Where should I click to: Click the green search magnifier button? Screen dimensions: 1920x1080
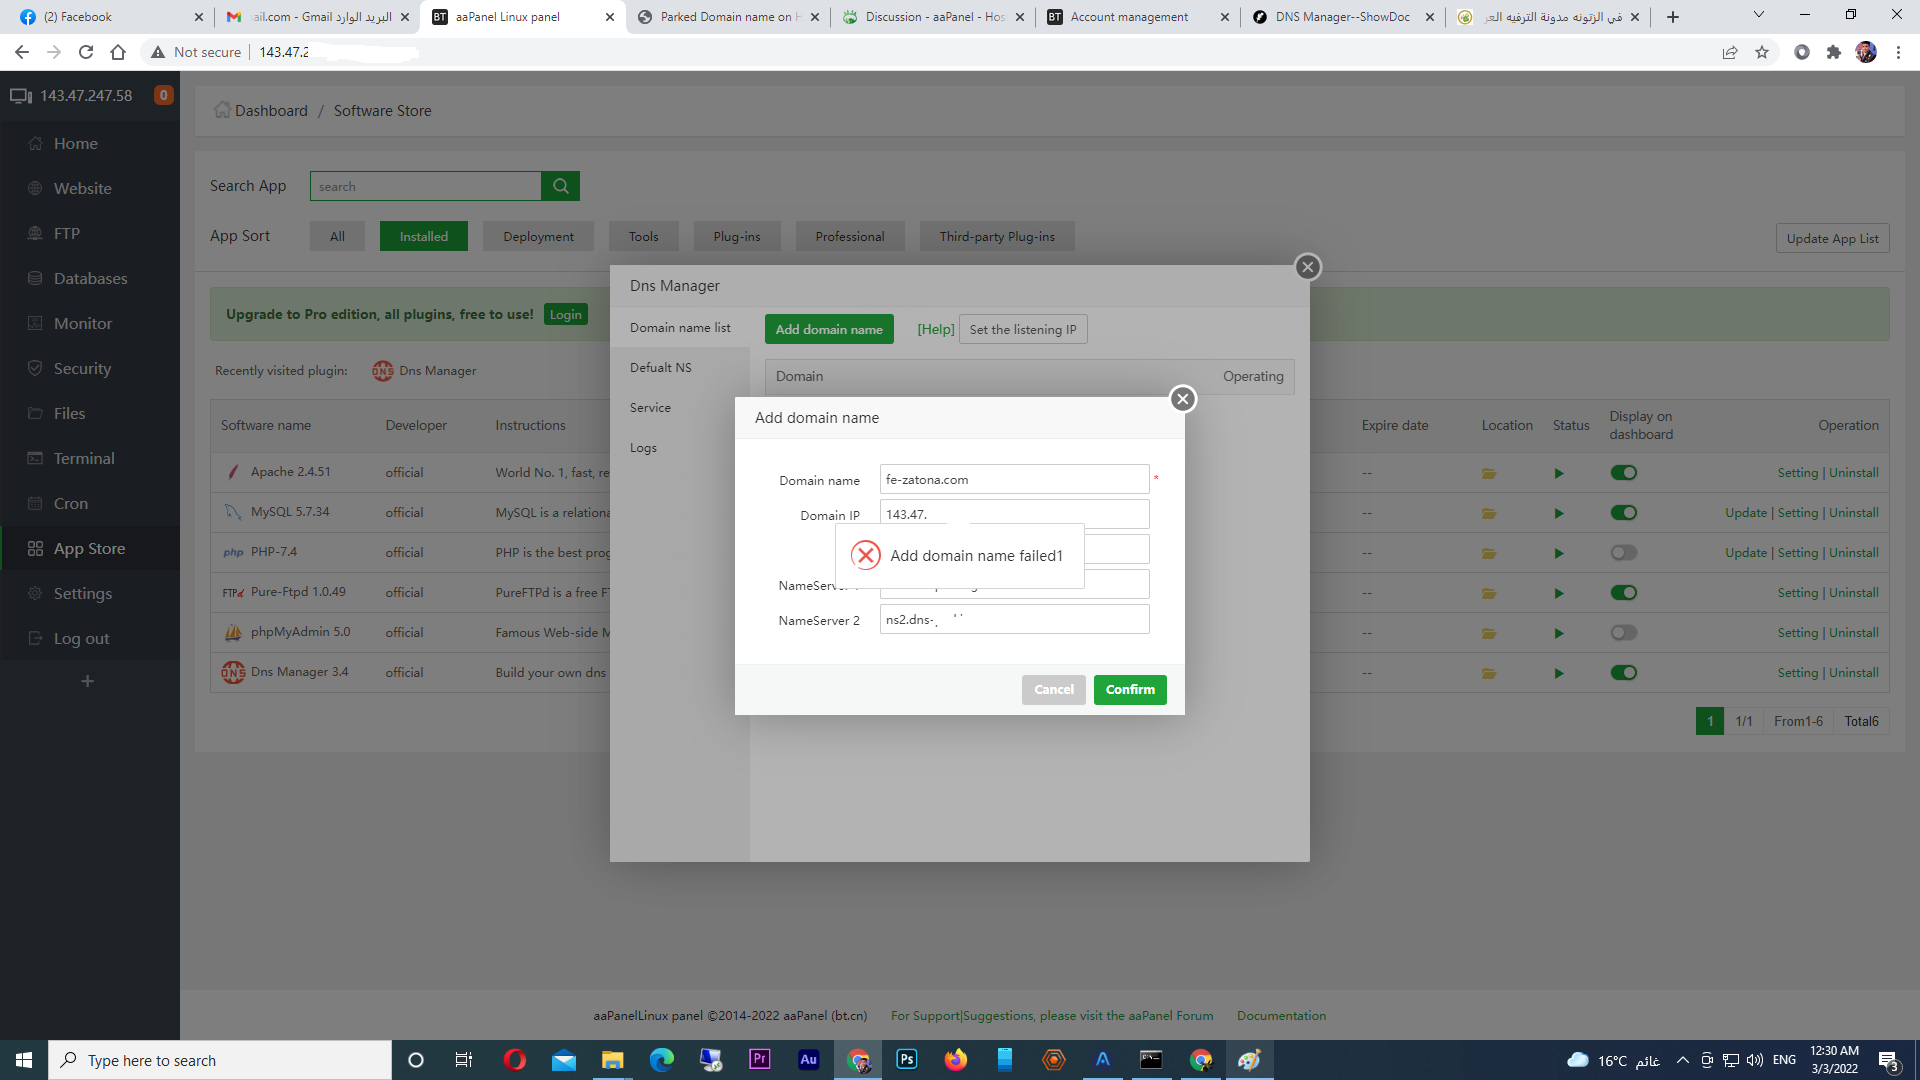(x=560, y=186)
